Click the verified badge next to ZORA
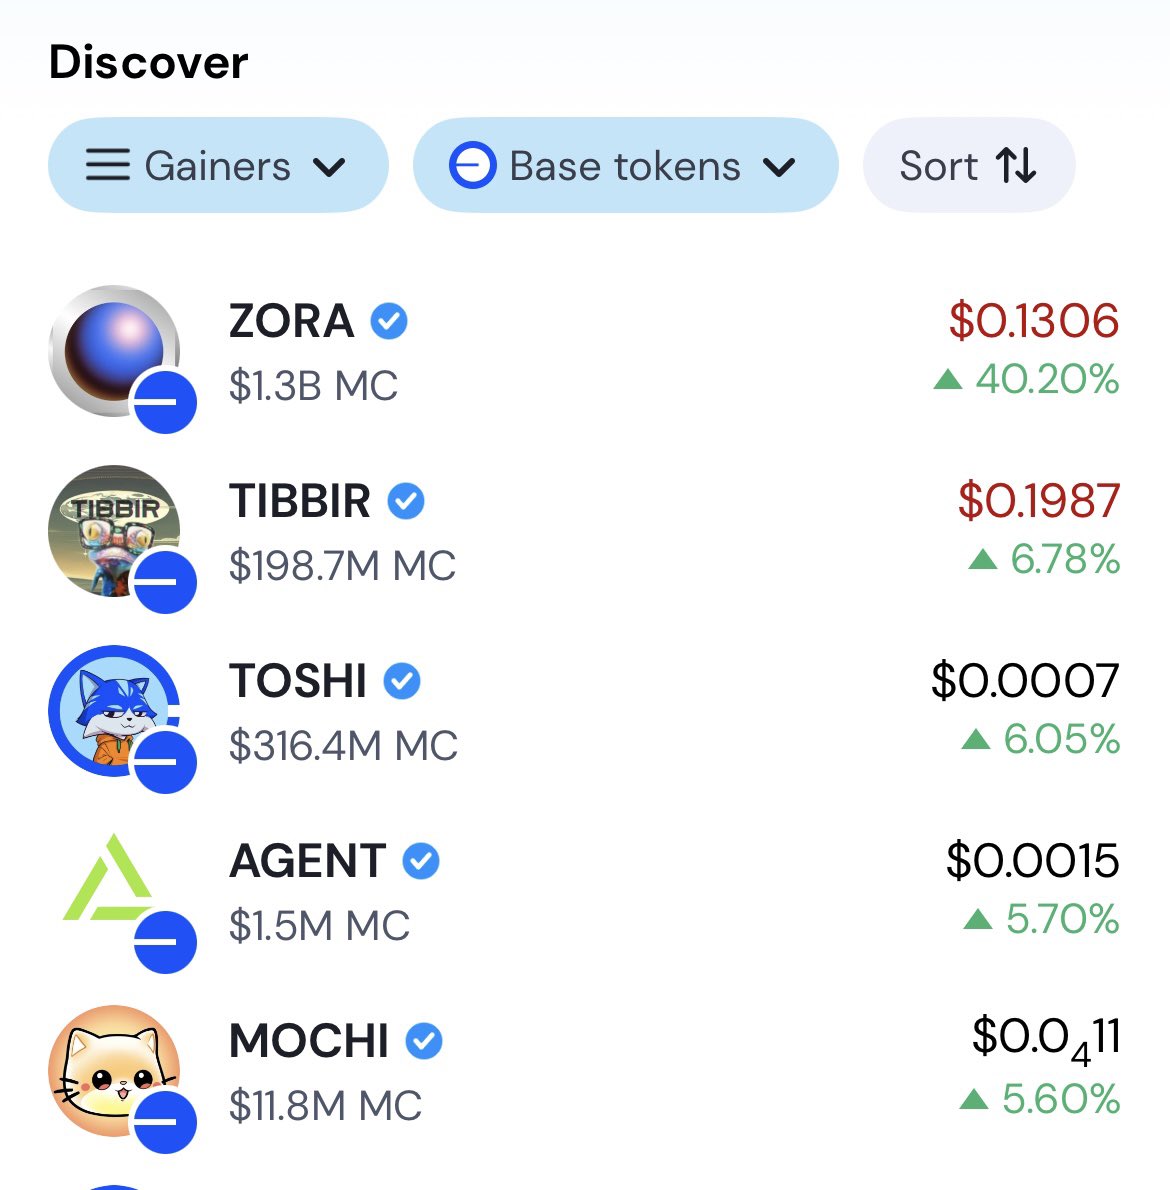Image resolution: width=1170 pixels, height=1190 pixels. pos(388,321)
